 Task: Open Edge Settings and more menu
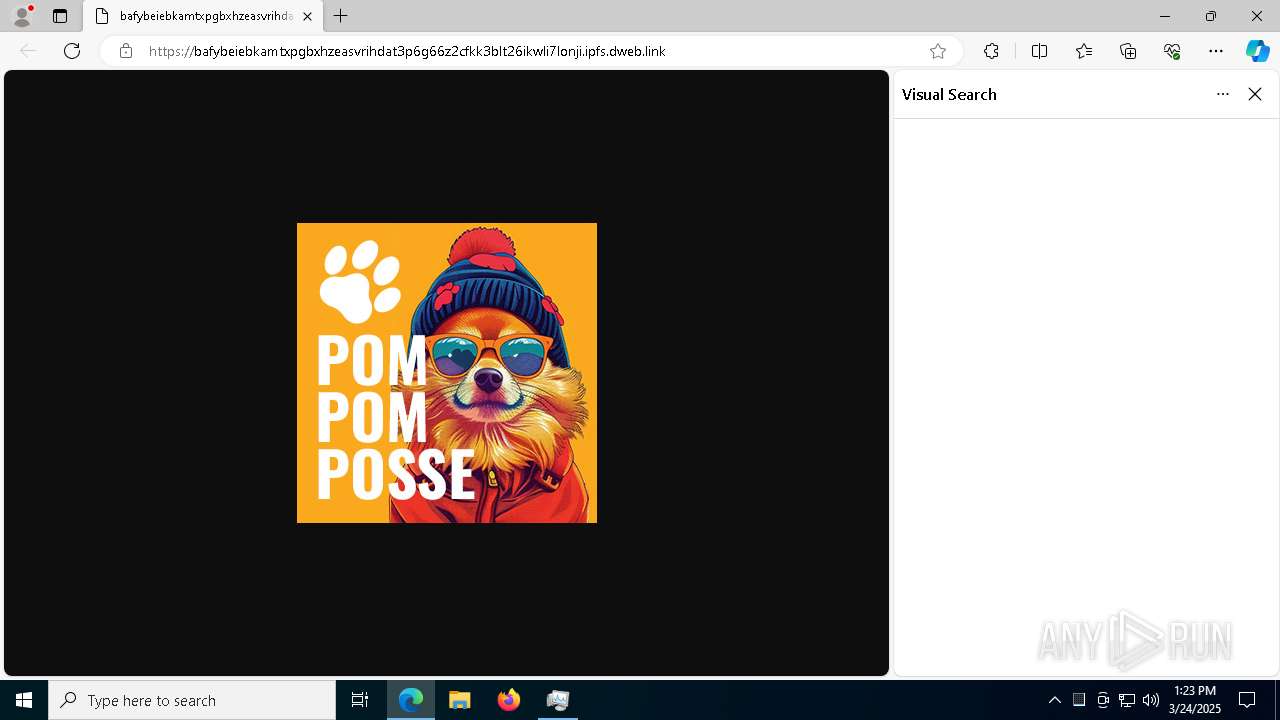[1216, 51]
